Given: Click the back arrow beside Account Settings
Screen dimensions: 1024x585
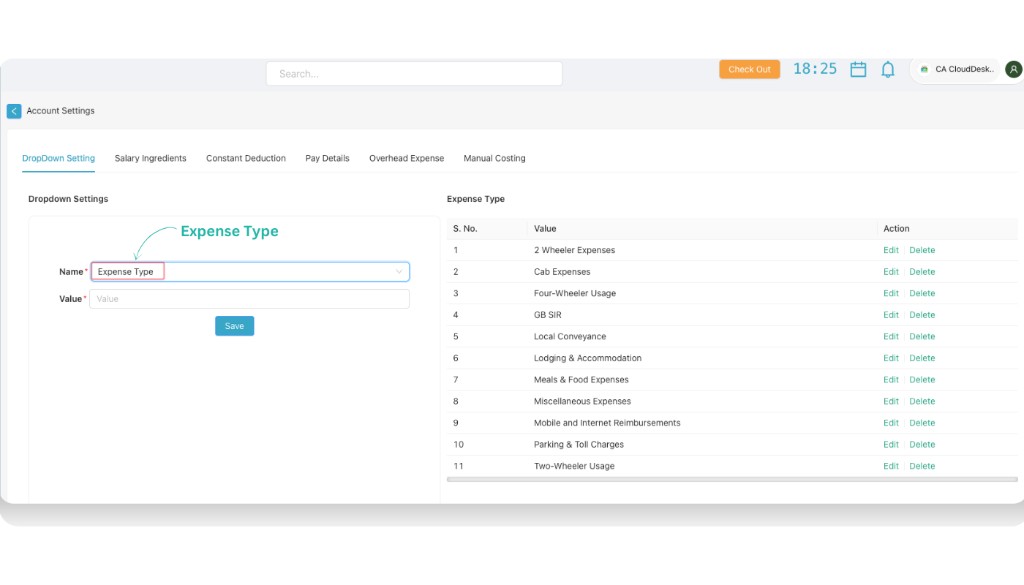Looking at the screenshot, I should pyautogui.click(x=13, y=110).
